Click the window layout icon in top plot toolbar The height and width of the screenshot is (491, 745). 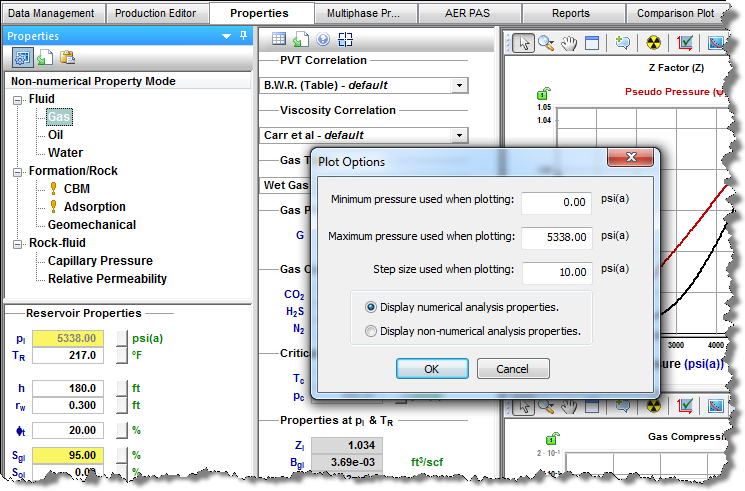click(x=592, y=44)
